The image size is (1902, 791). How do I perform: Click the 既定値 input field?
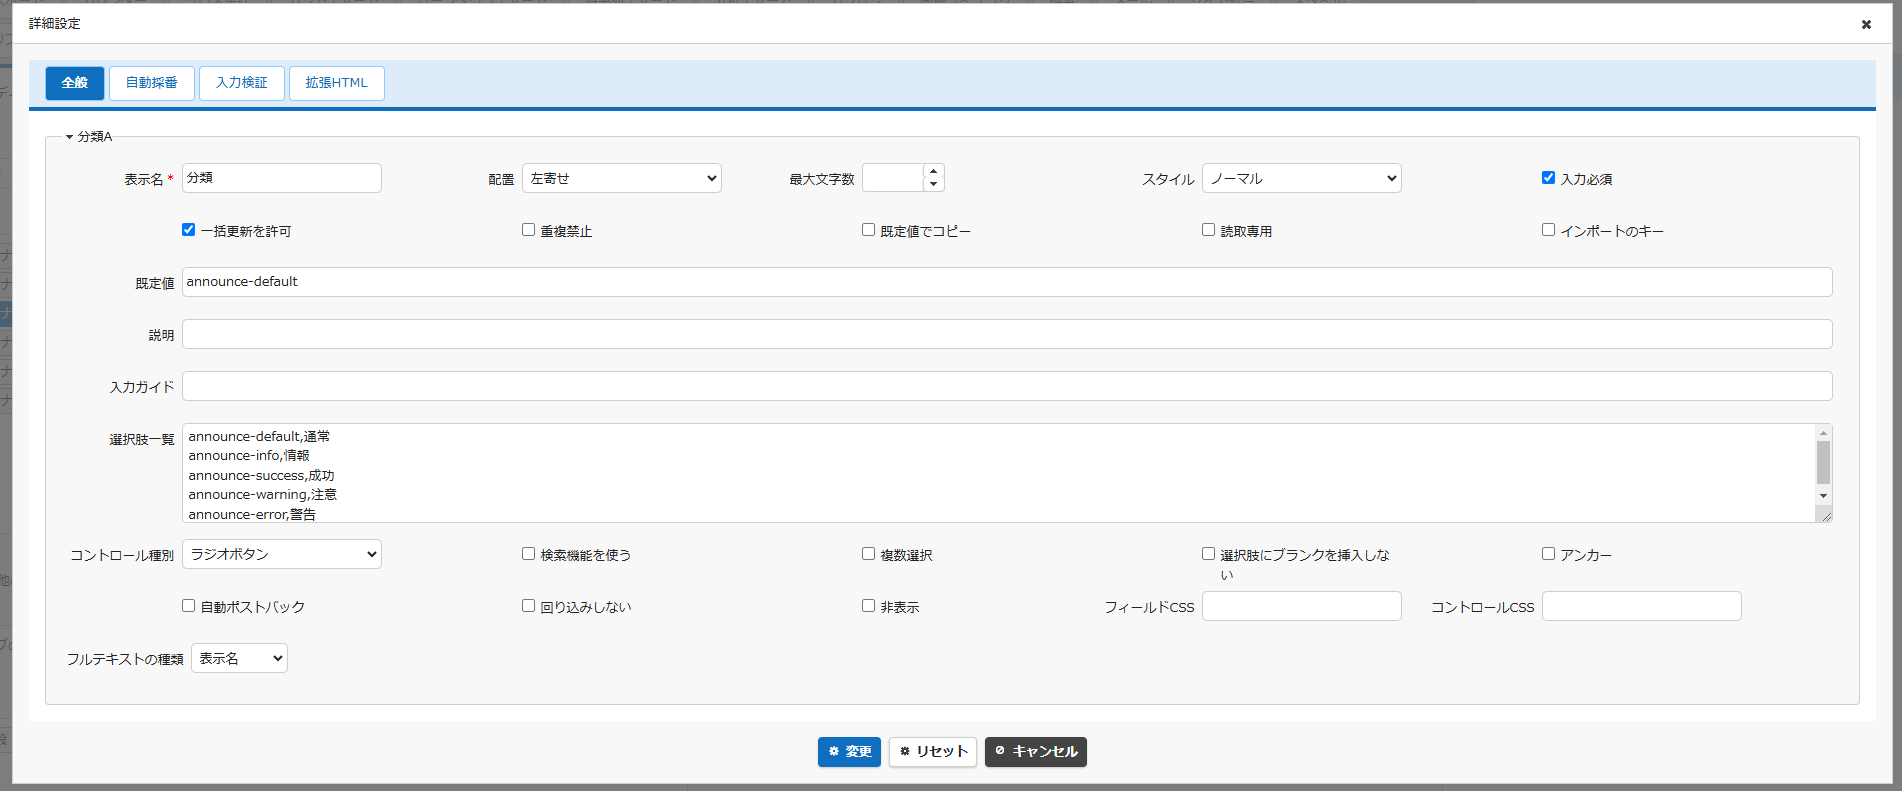pyautogui.click(x=1007, y=282)
